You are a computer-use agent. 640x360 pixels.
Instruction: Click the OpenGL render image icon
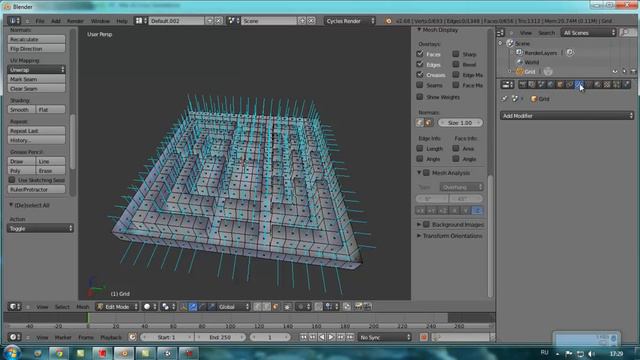pos(358,307)
